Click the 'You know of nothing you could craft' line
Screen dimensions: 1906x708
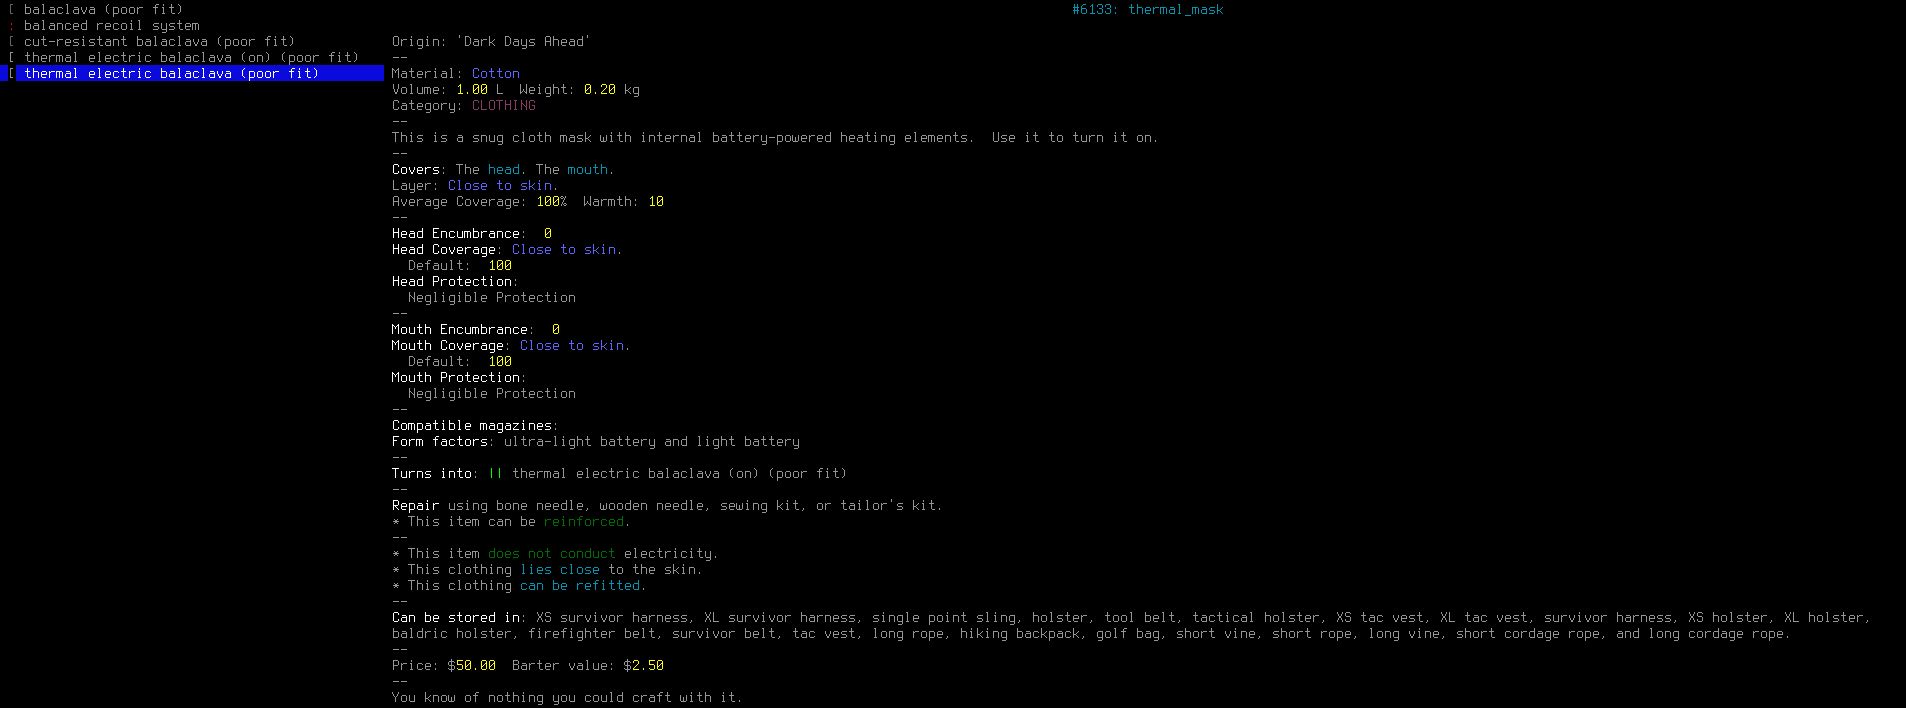coord(567,698)
